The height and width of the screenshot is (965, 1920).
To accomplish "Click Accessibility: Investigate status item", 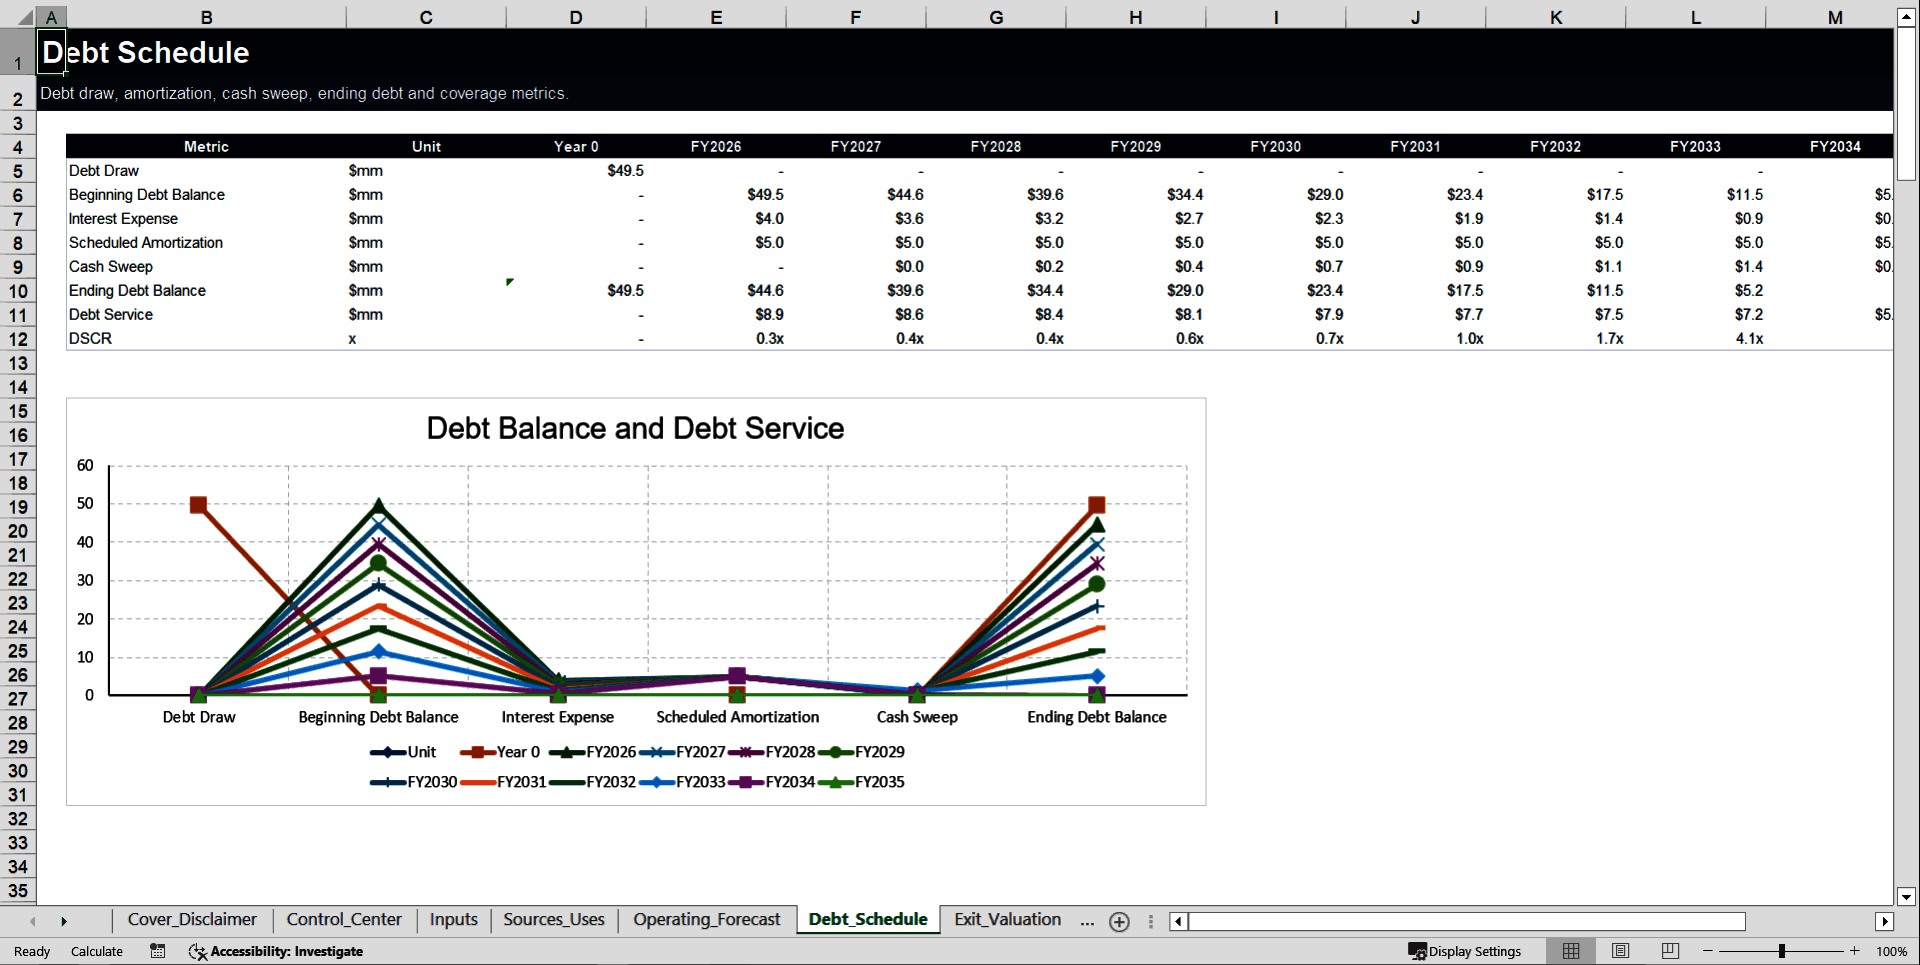I will (276, 951).
